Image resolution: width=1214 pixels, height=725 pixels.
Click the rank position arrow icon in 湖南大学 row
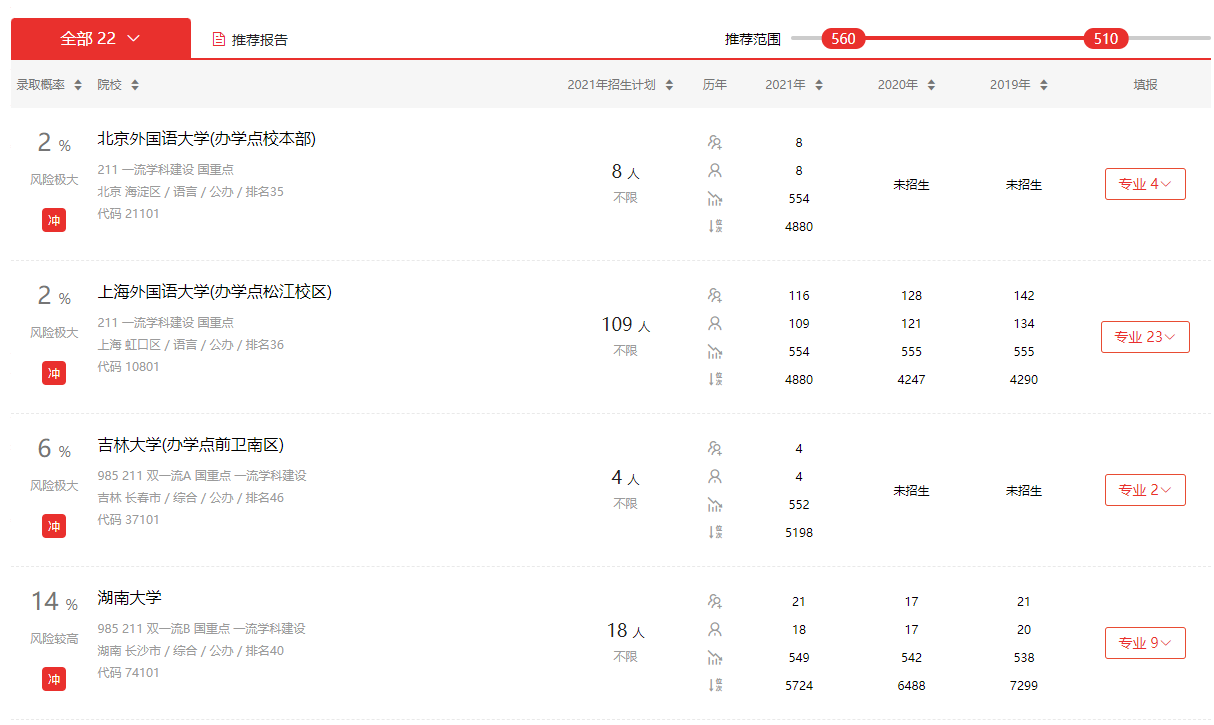point(715,685)
